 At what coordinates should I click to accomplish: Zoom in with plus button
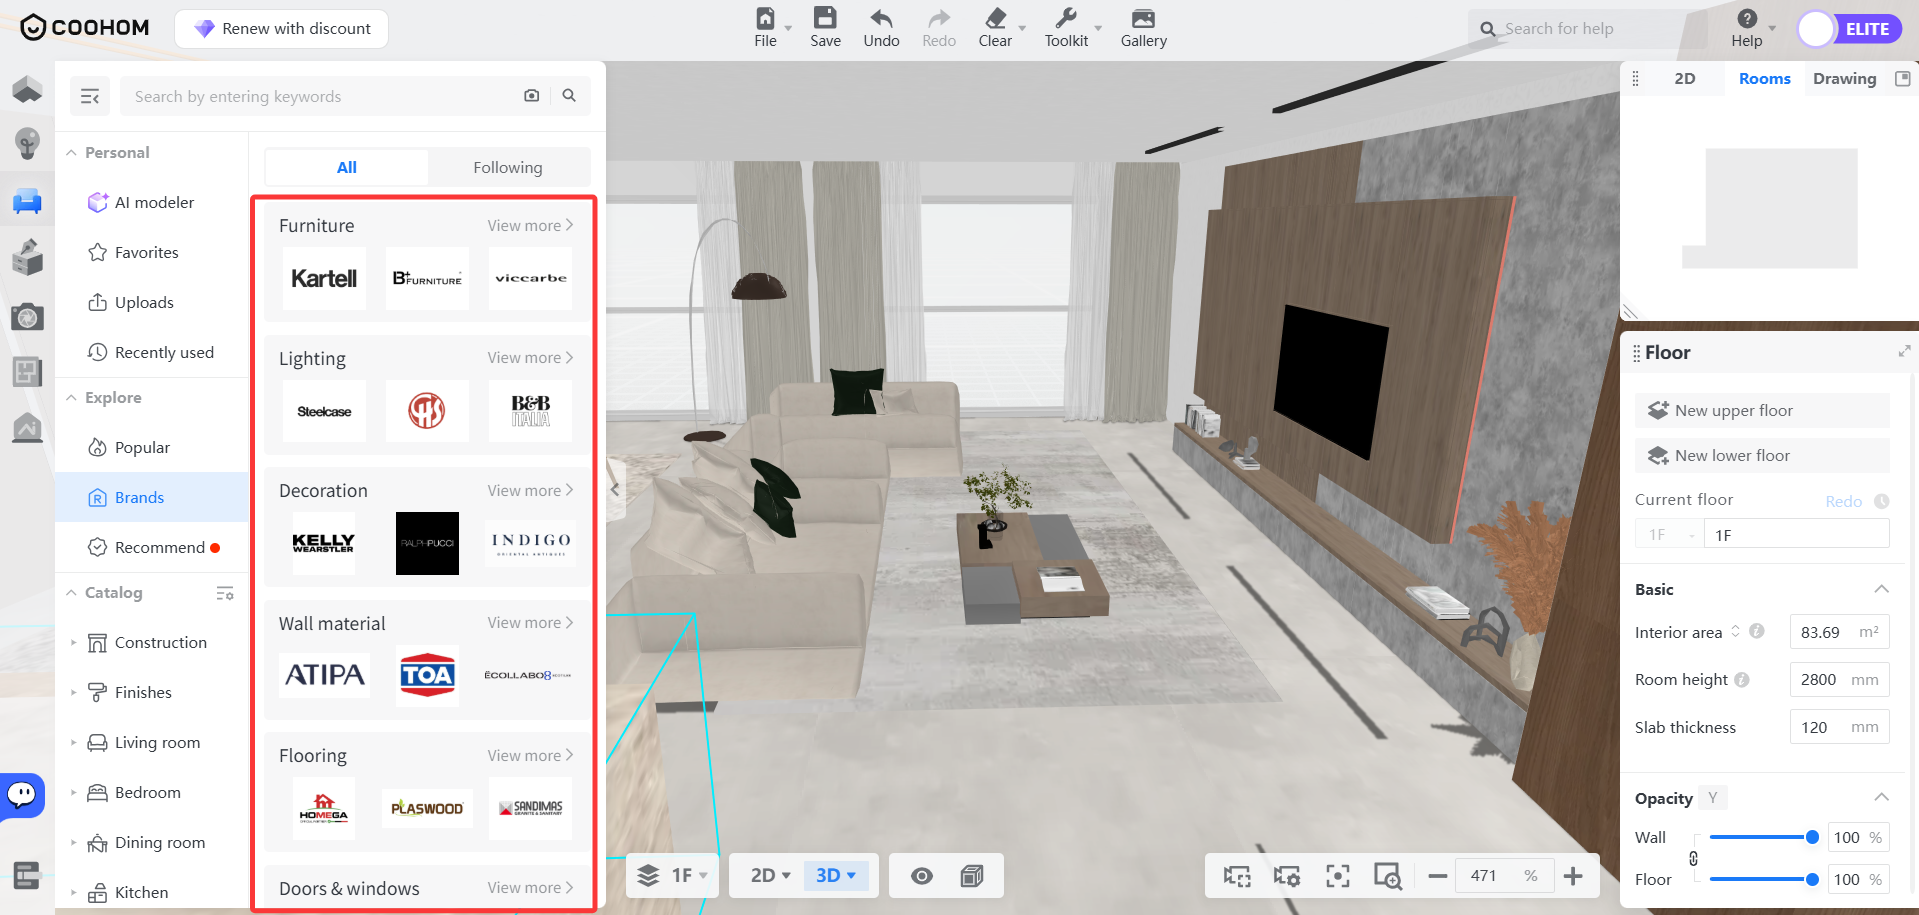(1573, 876)
